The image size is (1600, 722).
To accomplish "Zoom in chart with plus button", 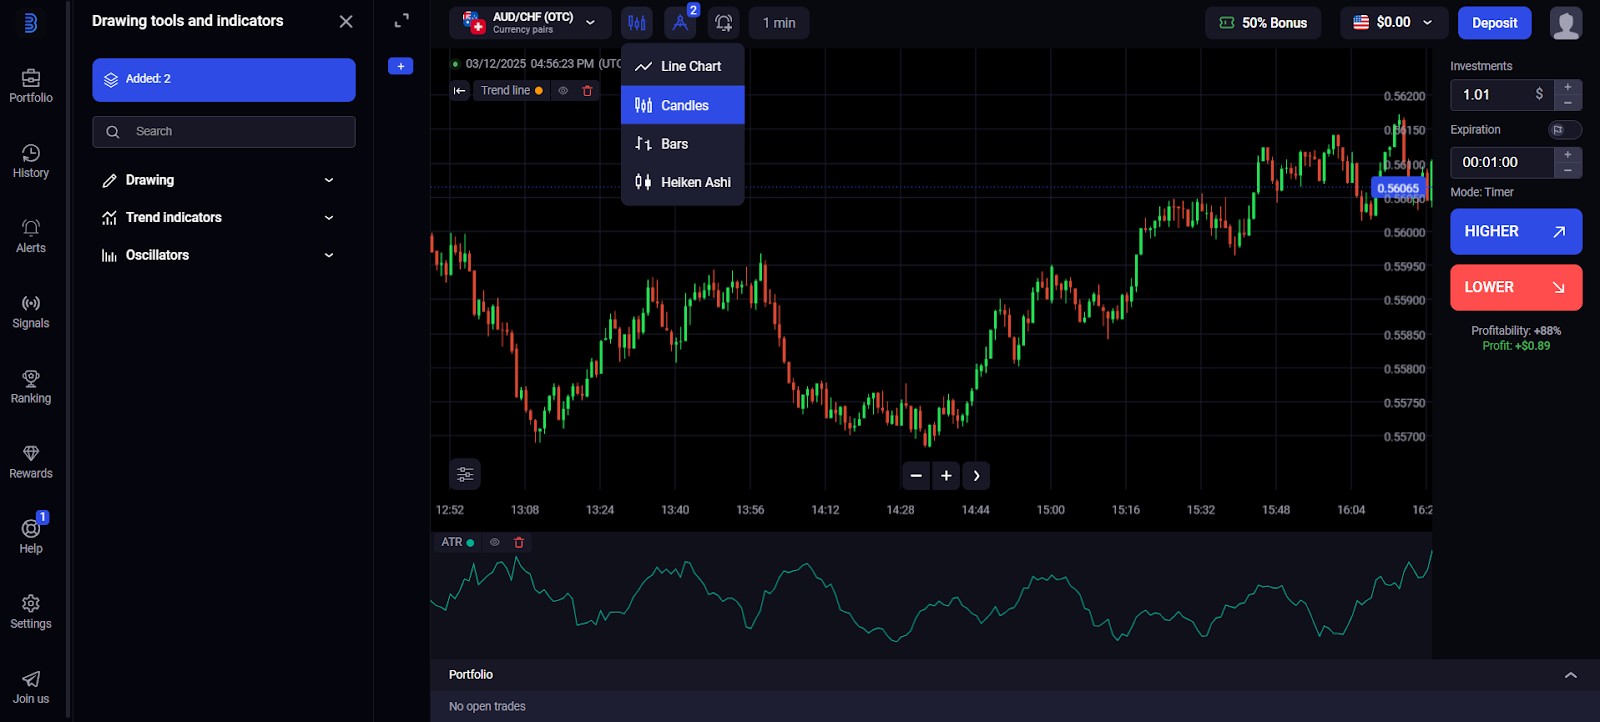I will (946, 476).
